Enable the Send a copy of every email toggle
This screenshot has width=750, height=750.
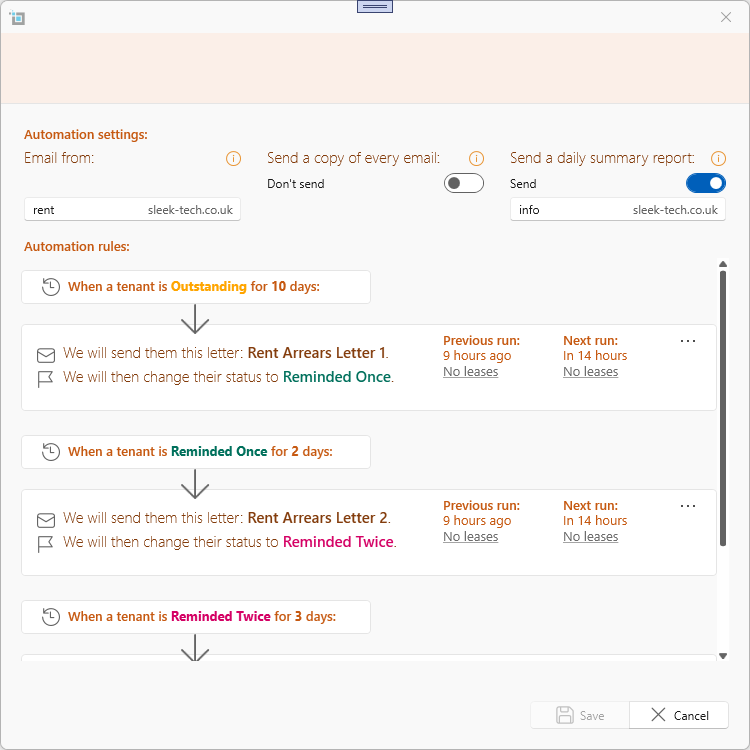point(463,183)
